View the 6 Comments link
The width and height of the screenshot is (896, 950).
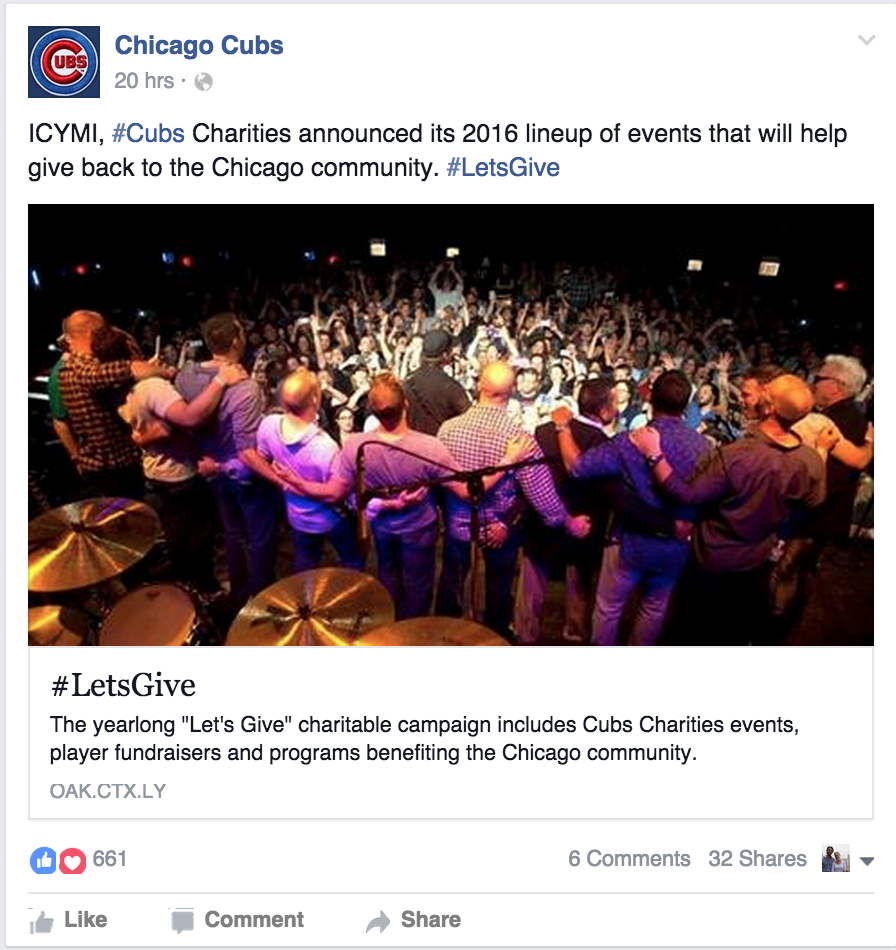tap(629, 859)
